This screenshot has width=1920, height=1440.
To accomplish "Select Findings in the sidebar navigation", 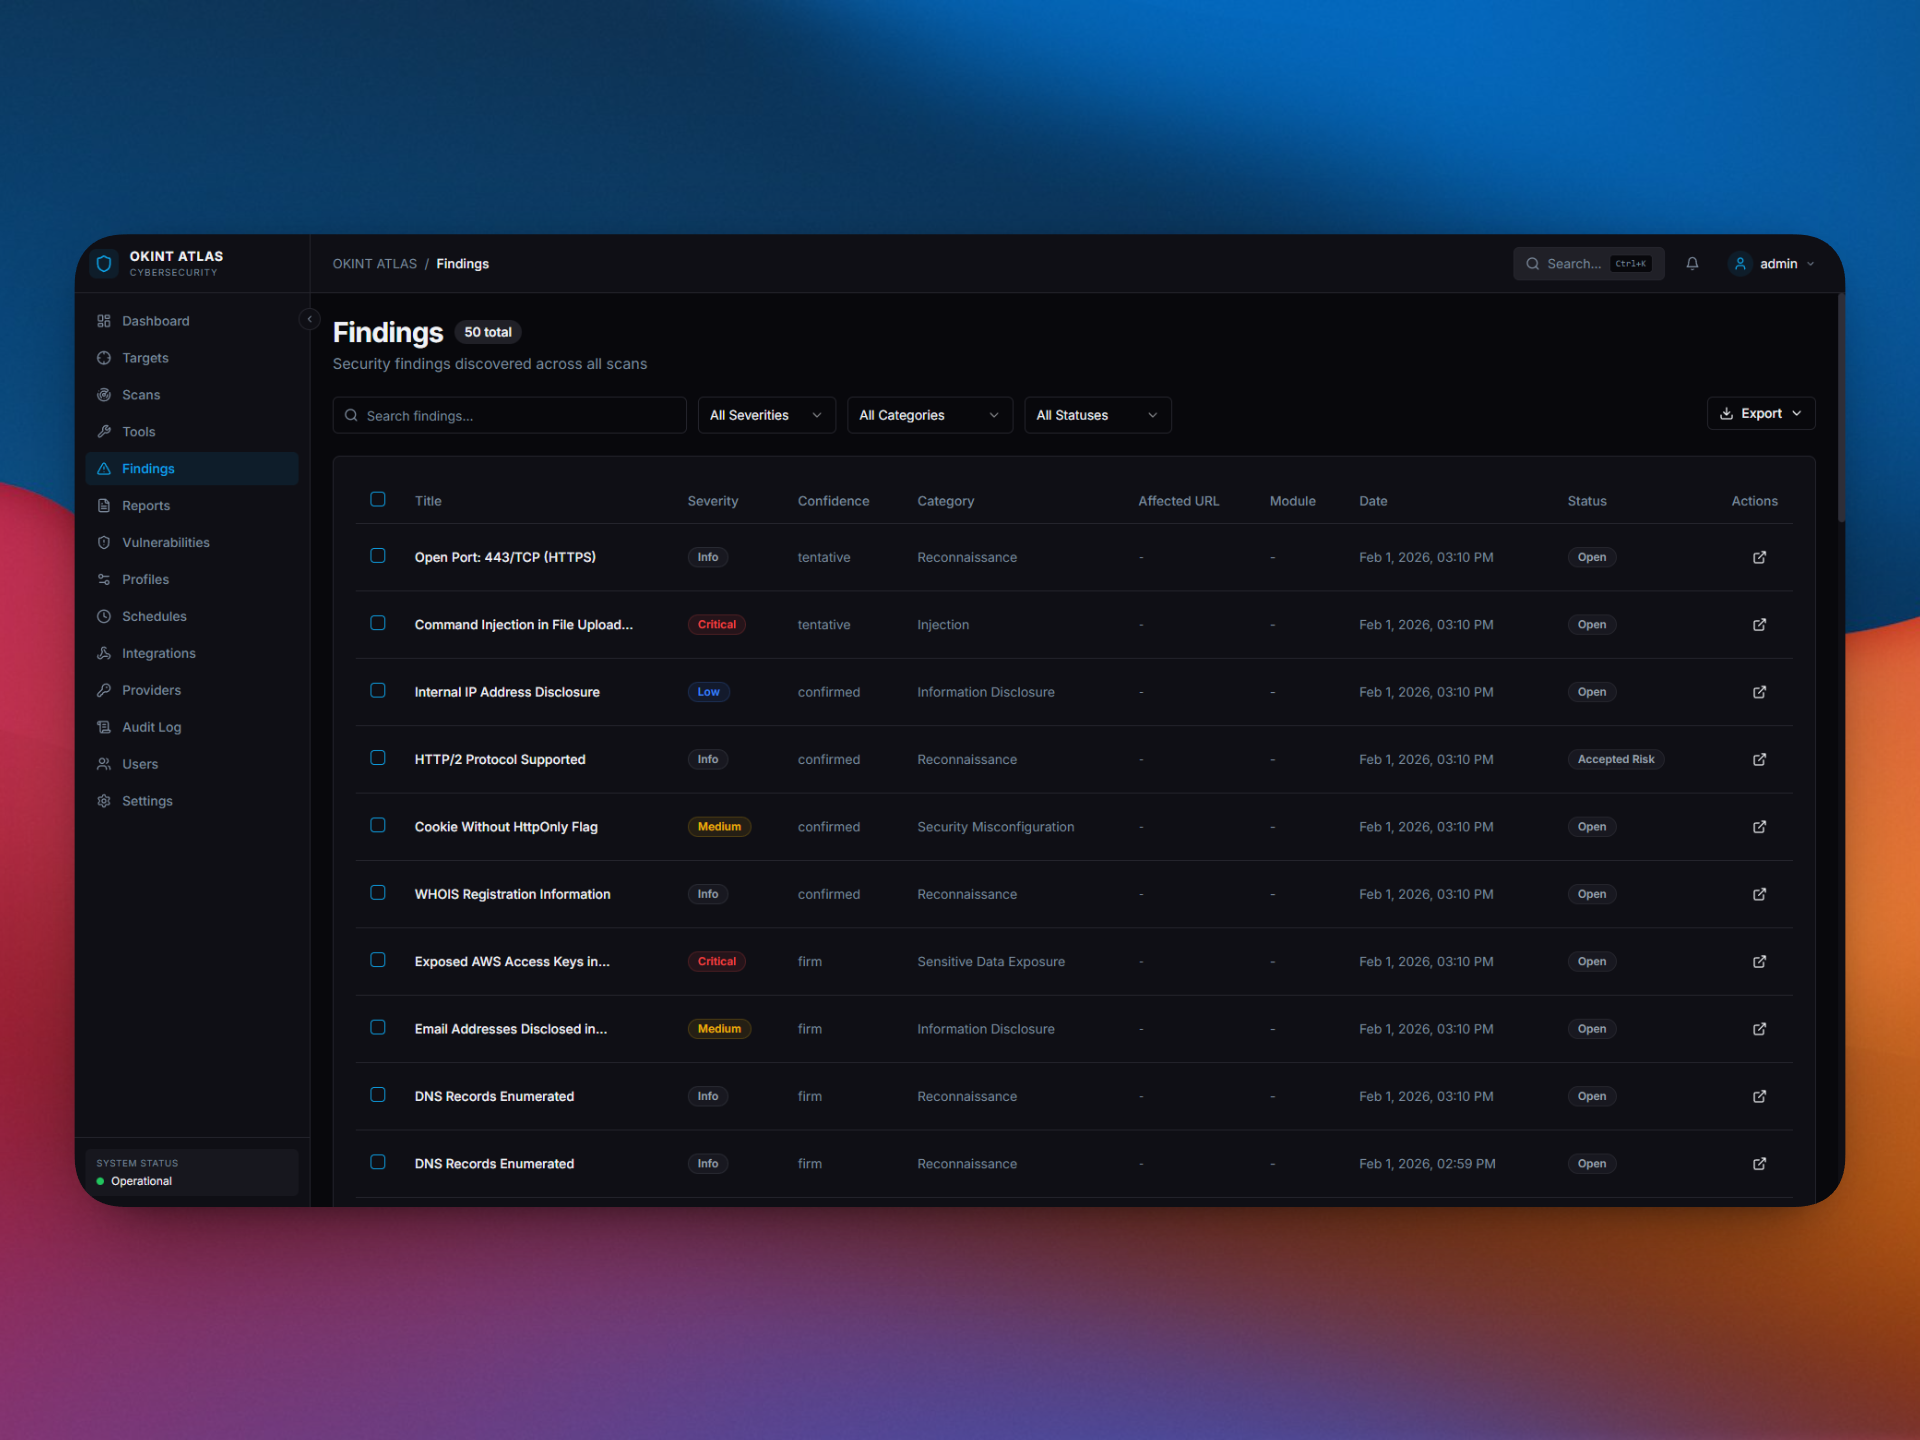I will pyautogui.click(x=149, y=468).
